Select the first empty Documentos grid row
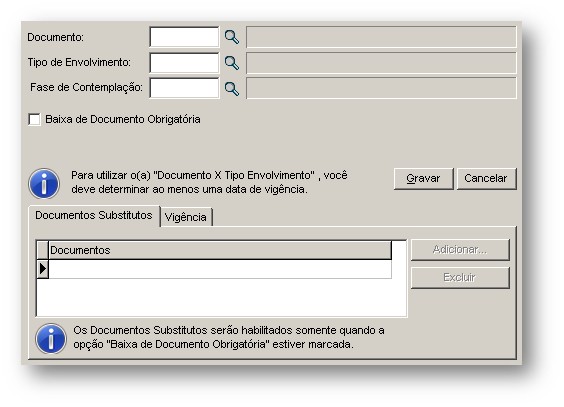The height and width of the screenshot is (407, 564). [x=220, y=269]
